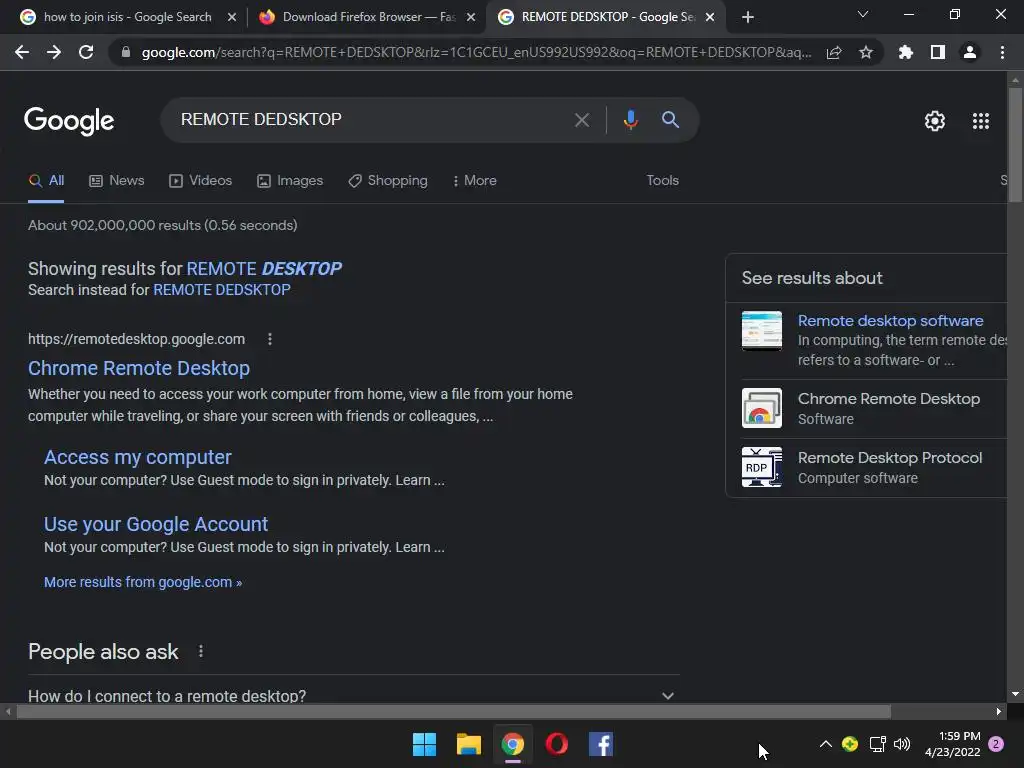Open Windows Start menu
Image resolution: width=1024 pixels, height=768 pixels.
[424, 744]
